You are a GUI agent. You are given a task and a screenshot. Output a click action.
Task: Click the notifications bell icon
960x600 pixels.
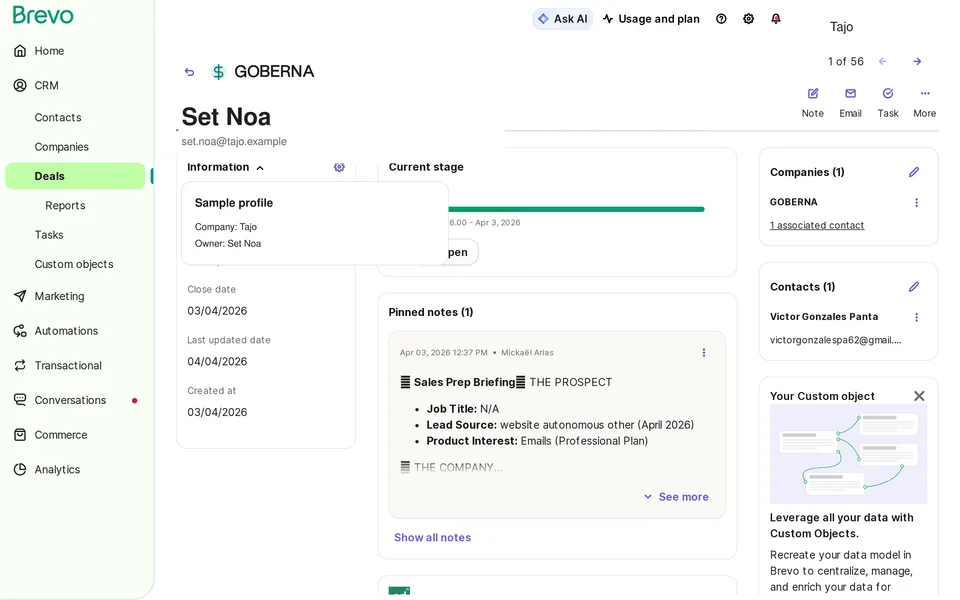point(776,19)
